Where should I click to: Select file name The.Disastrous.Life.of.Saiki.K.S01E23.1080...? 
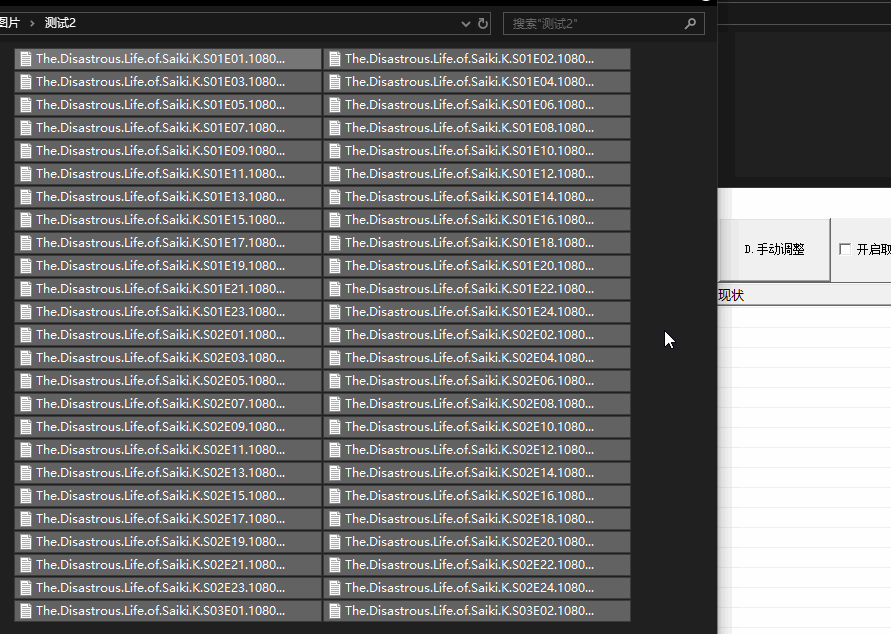tap(160, 312)
